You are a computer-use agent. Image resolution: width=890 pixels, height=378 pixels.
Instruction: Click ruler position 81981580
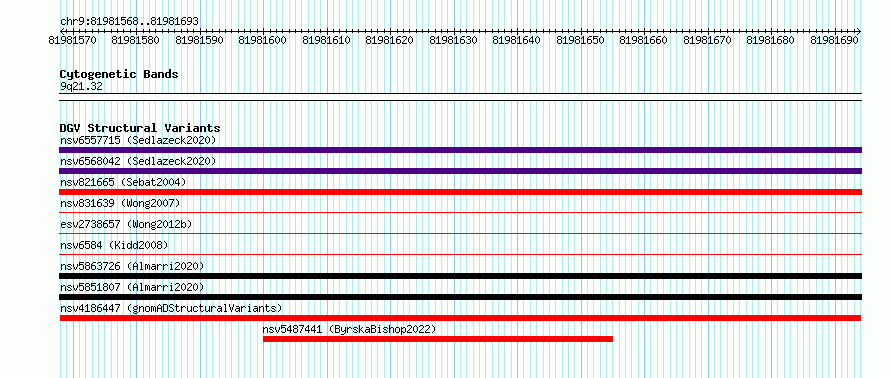[x=136, y=40]
